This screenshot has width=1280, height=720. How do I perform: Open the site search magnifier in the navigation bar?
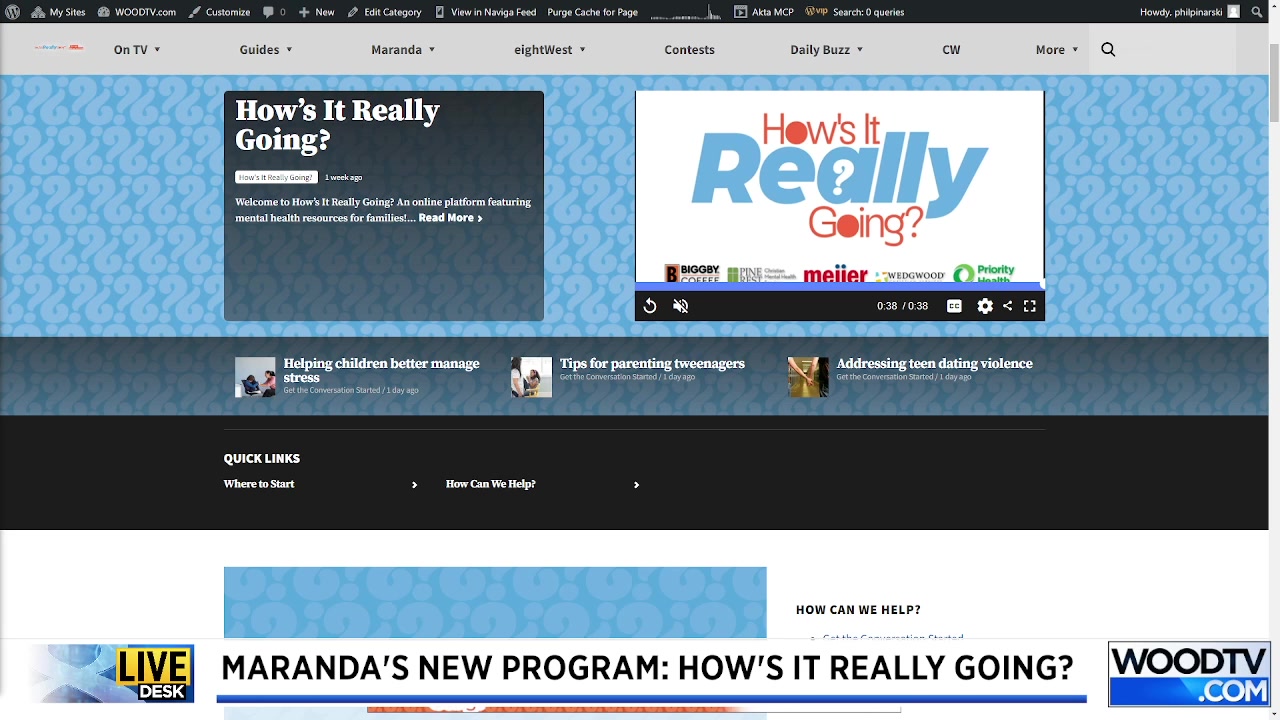(1108, 48)
